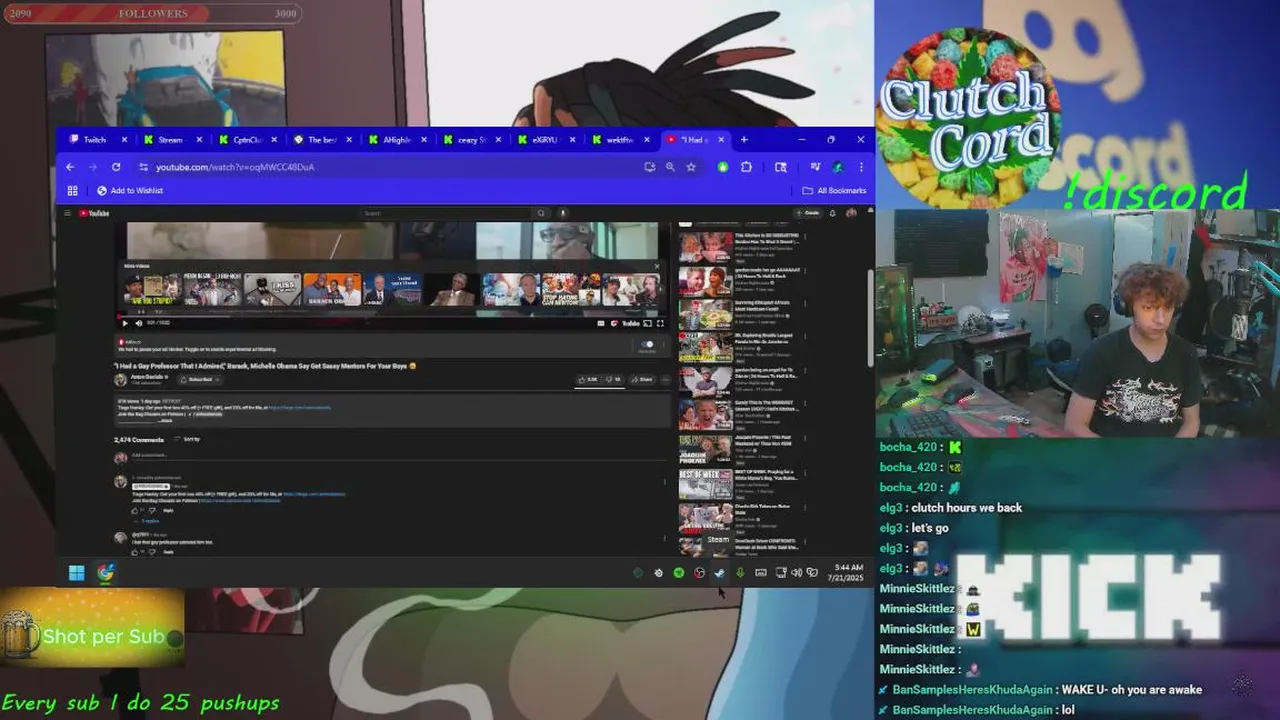Click the Add a comment field
The width and height of the screenshot is (1280, 720).
point(400,456)
